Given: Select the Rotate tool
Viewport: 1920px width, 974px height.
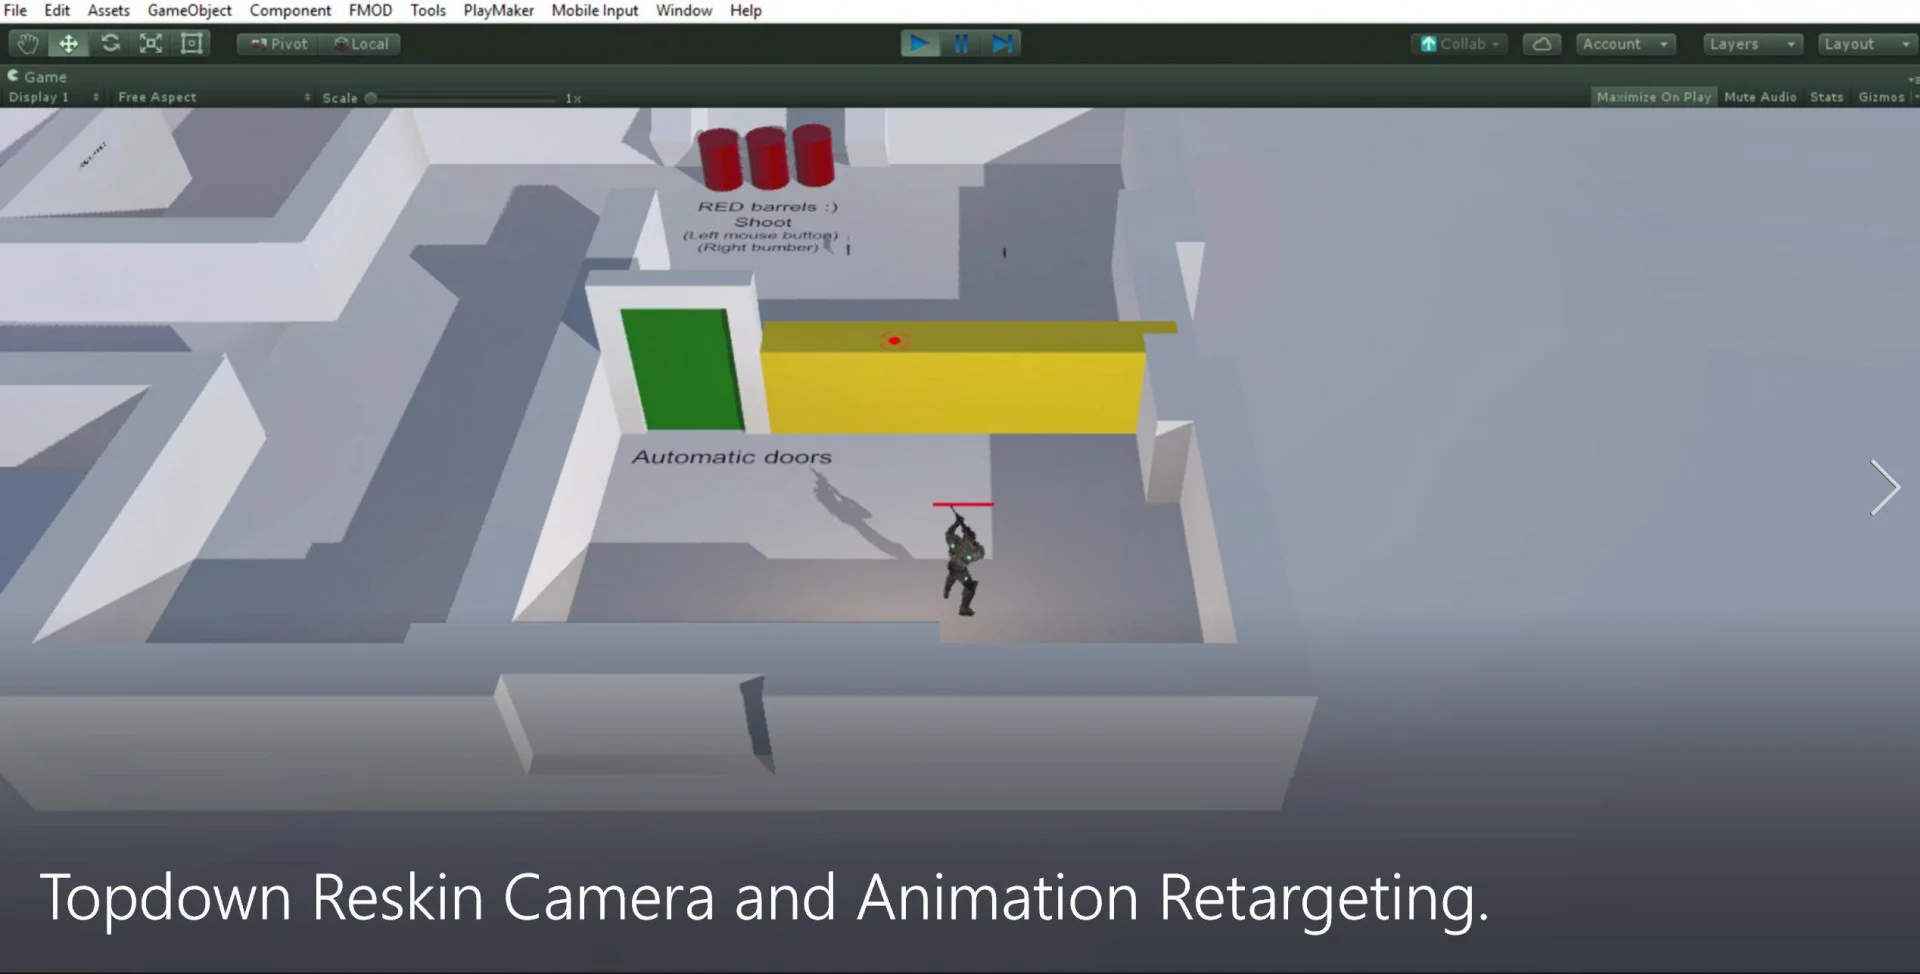Looking at the screenshot, I should pyautogui.click(x=110, y=44).
